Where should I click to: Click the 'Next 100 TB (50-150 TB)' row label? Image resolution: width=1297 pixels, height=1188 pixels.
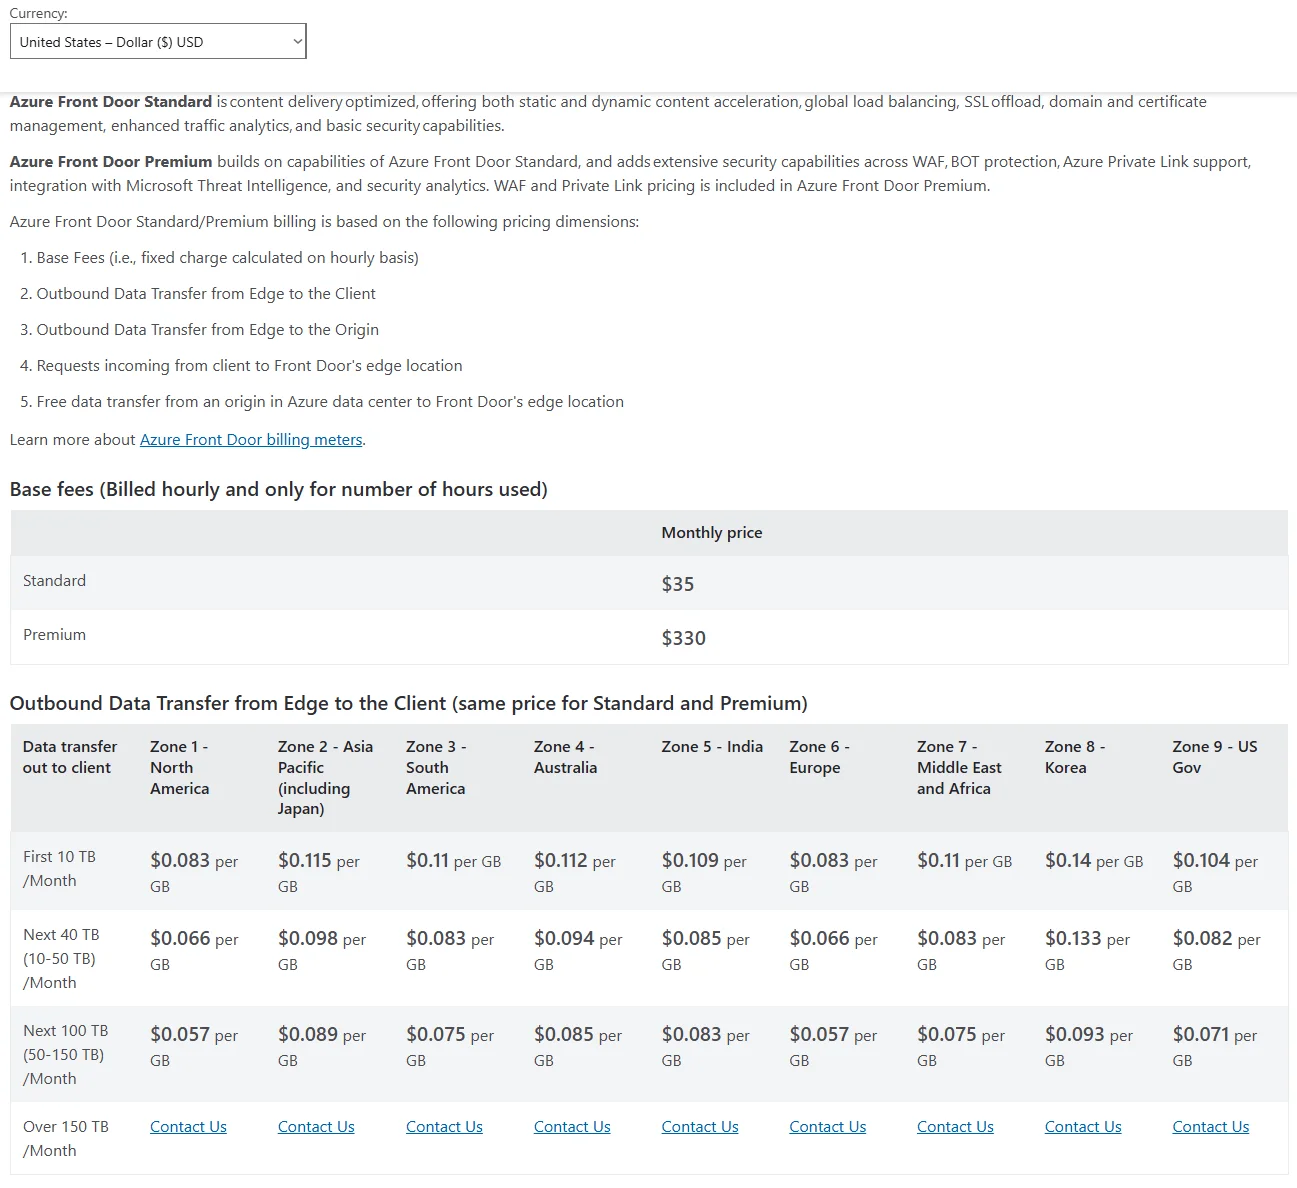coord(66,1055)
